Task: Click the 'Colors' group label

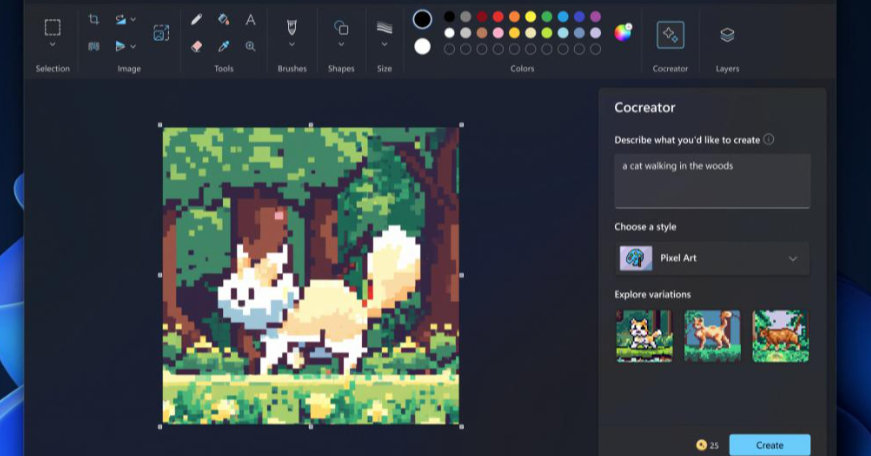Action: click(x=522, y=68)
